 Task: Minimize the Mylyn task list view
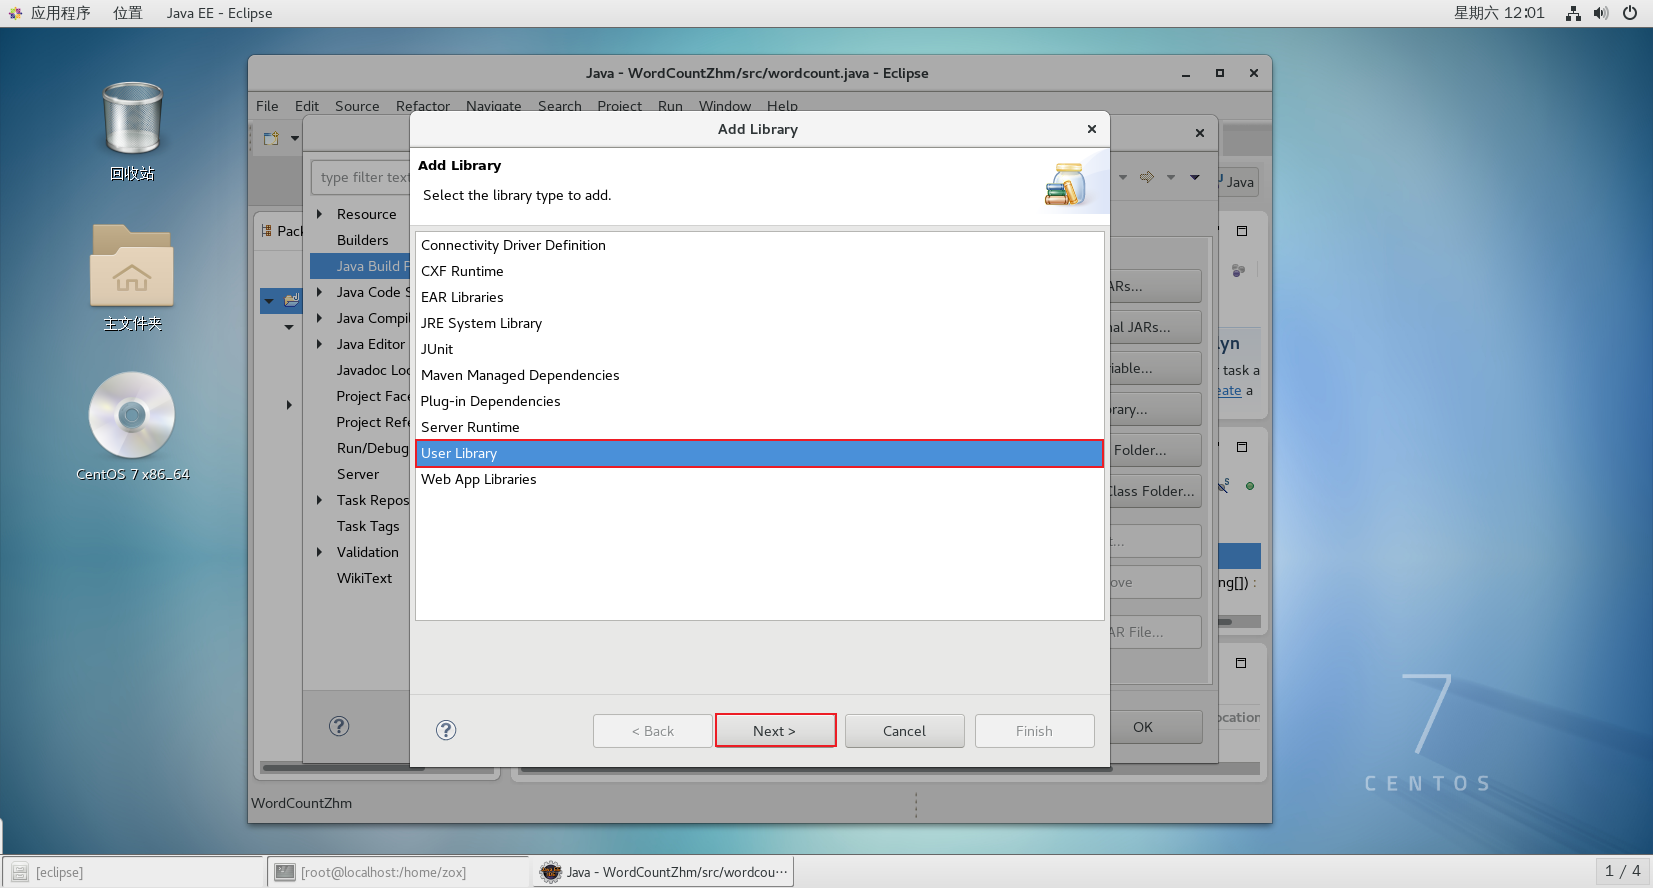pyautogui.click(x=1242, y=231)
